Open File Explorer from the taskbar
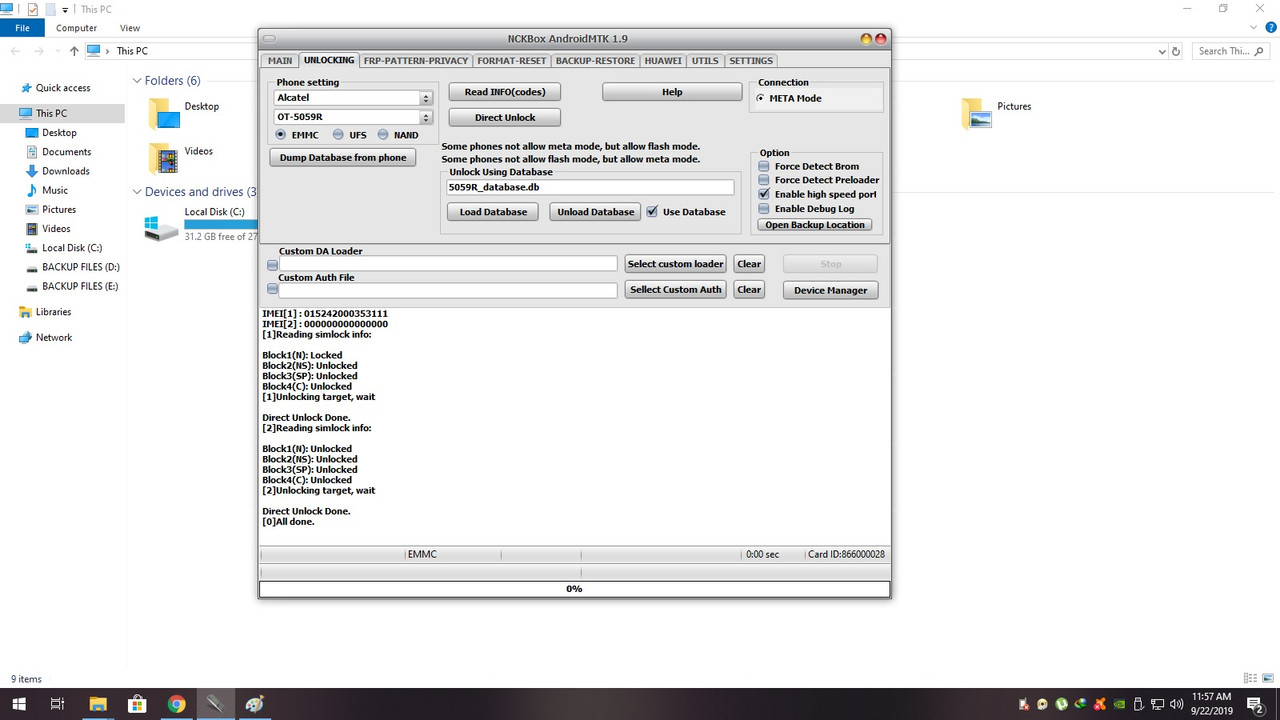The width and height of the screenshot is (1280, 720). [98, 704]
